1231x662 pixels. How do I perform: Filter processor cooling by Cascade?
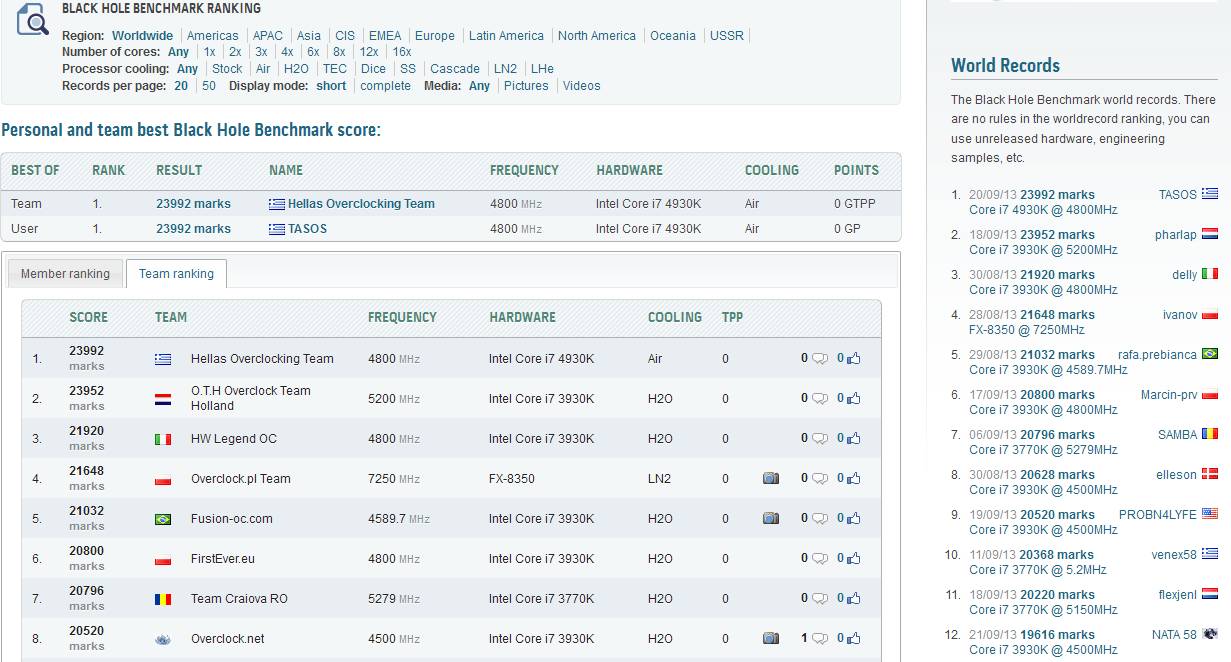pyautogui.click(x=455, y=69)
